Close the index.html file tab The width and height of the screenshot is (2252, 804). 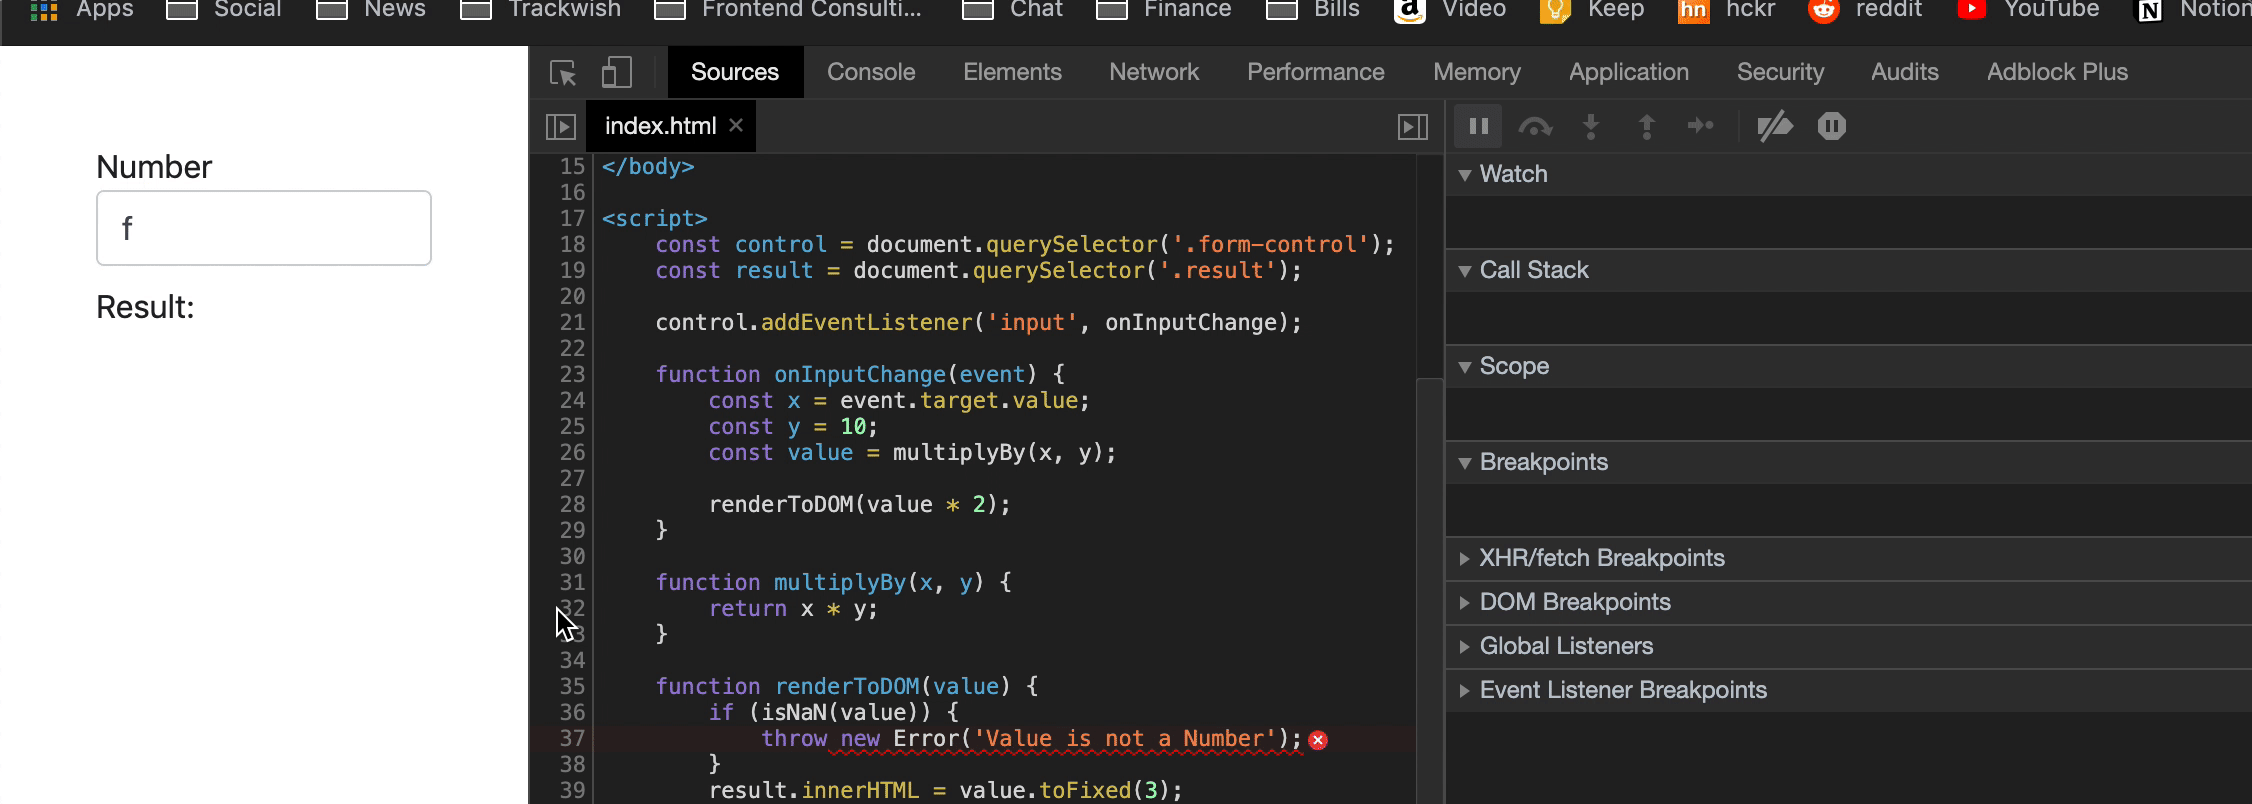click(x=736, y=125)
